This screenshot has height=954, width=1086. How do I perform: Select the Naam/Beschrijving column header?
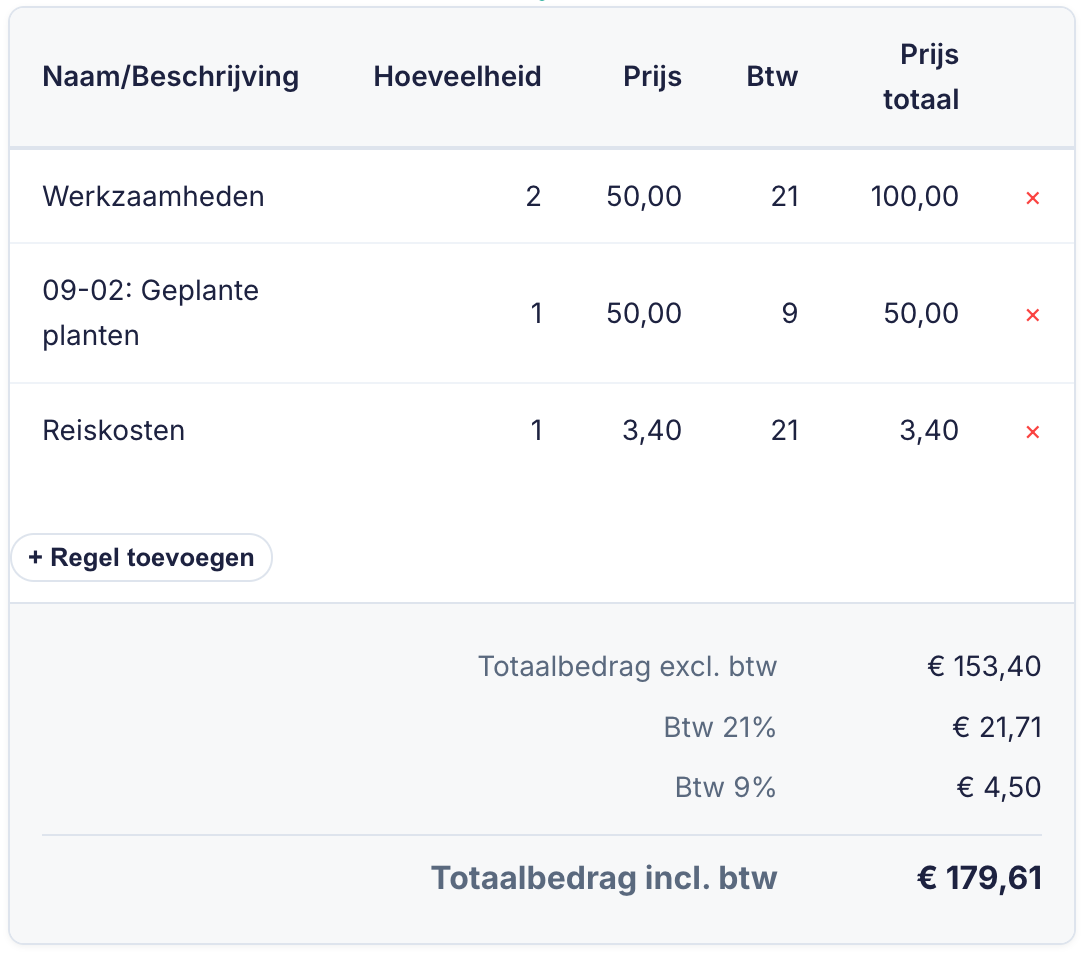point(170,77)
